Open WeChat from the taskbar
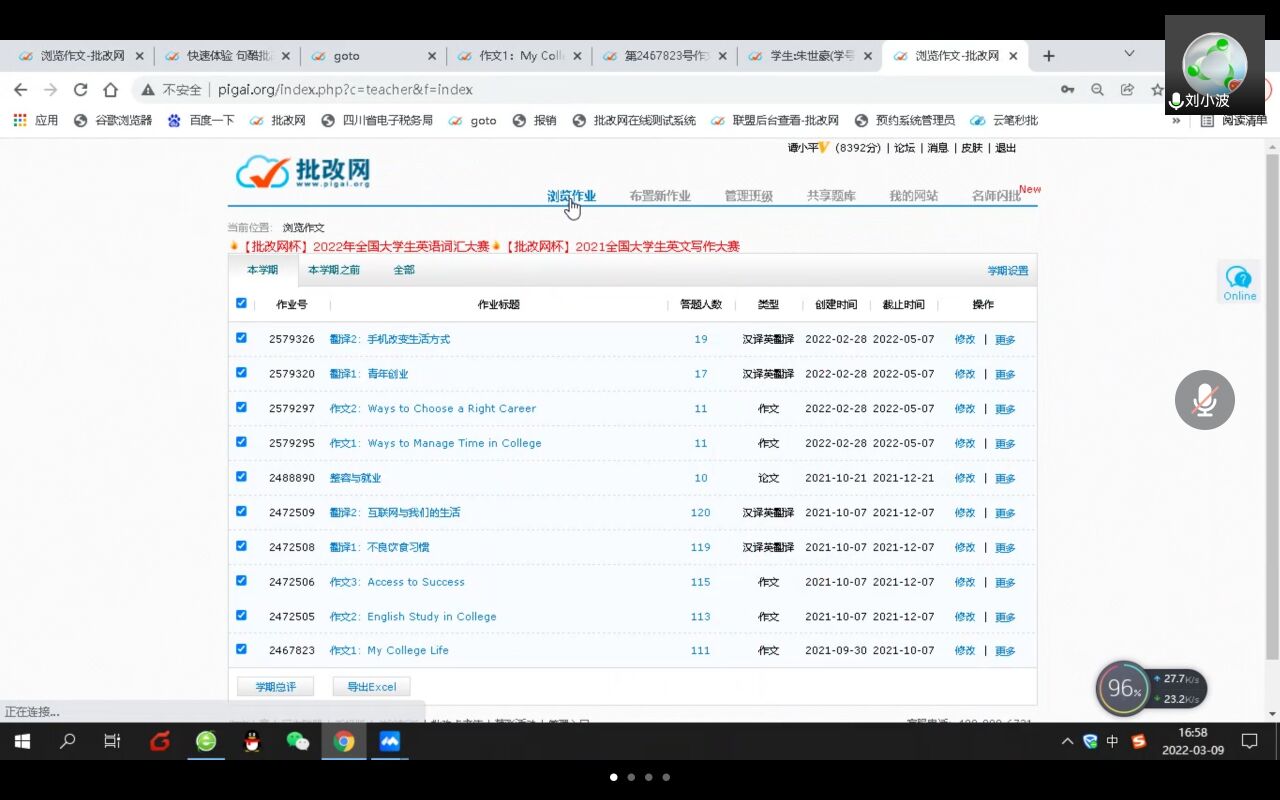 pos(297,741)
